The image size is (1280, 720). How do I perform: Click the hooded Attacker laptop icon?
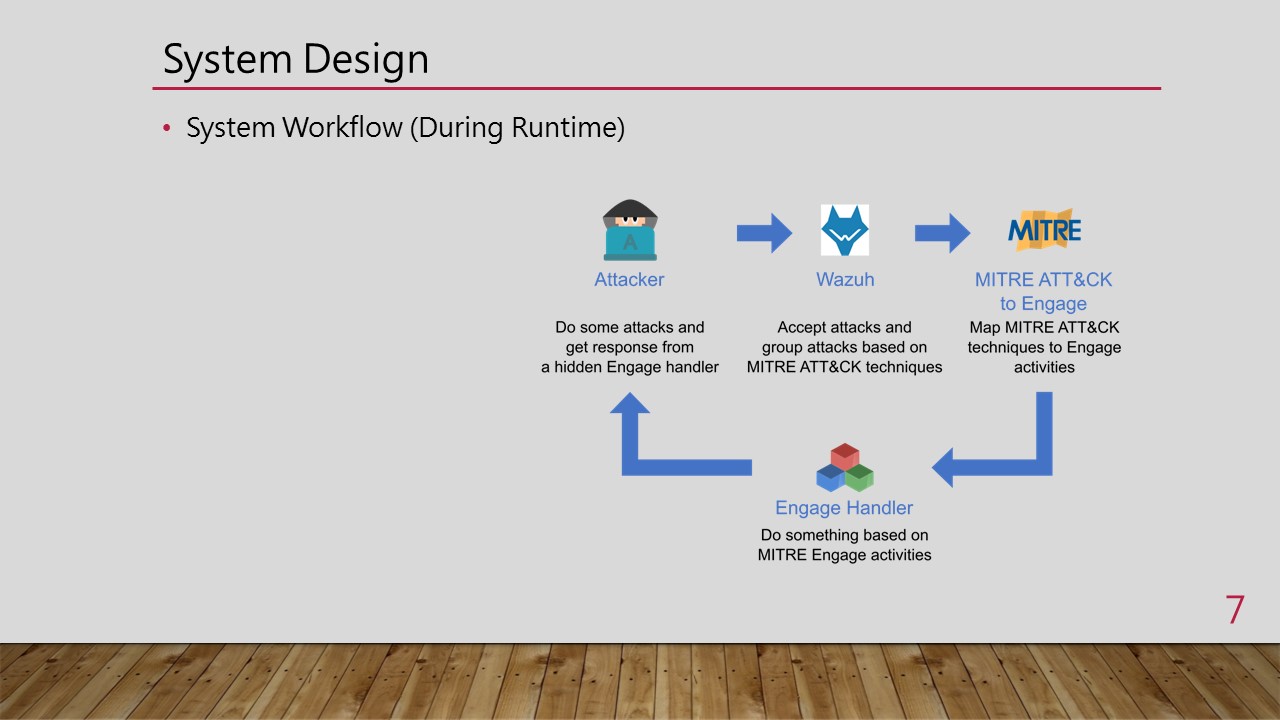630,231
